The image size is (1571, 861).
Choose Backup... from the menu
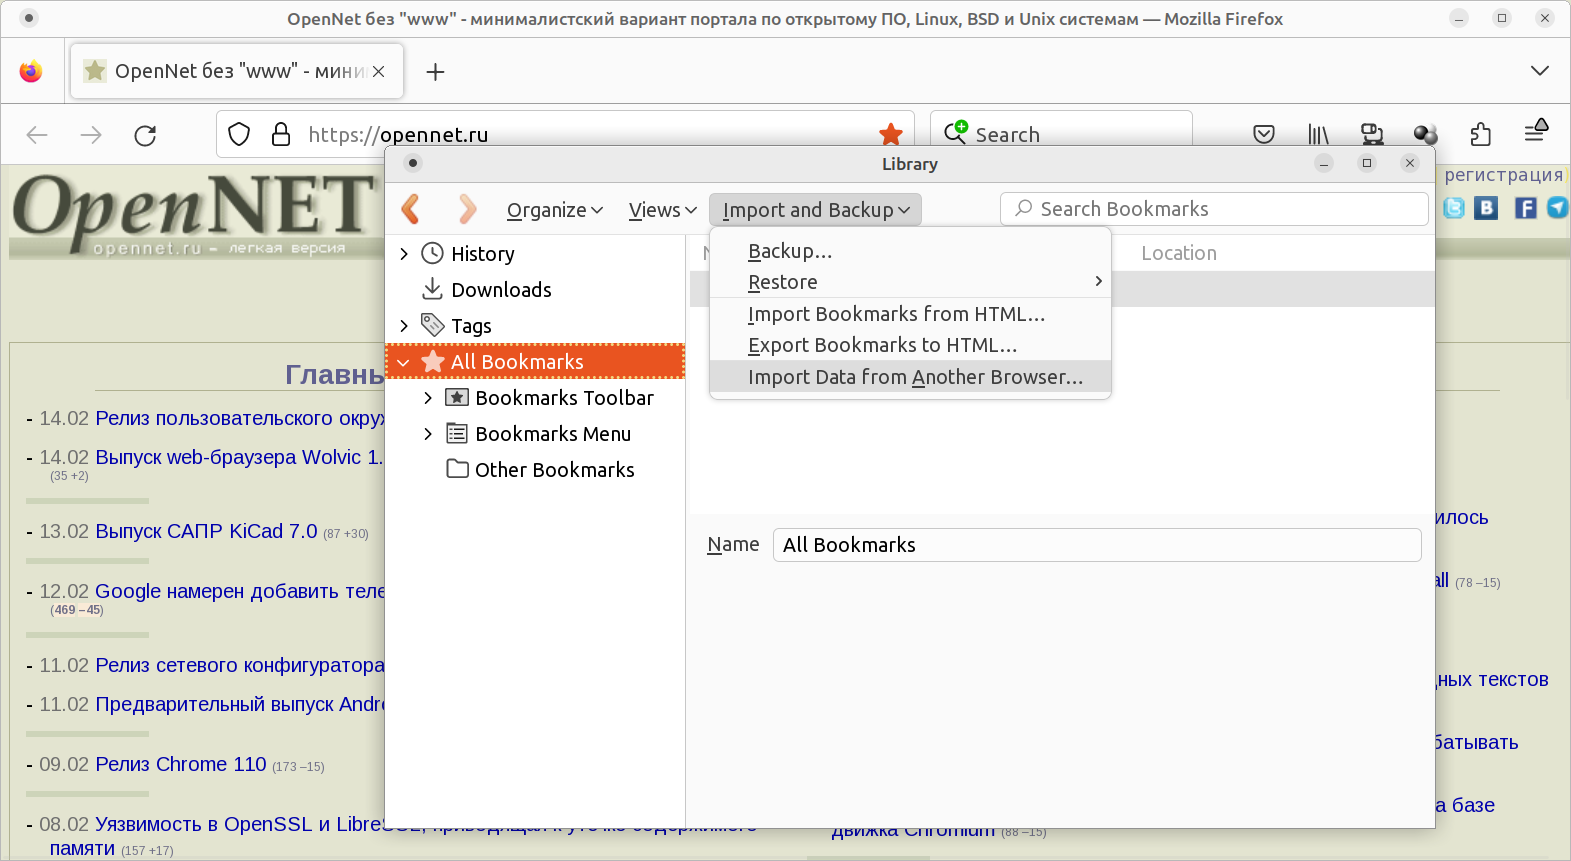(910, 251)
